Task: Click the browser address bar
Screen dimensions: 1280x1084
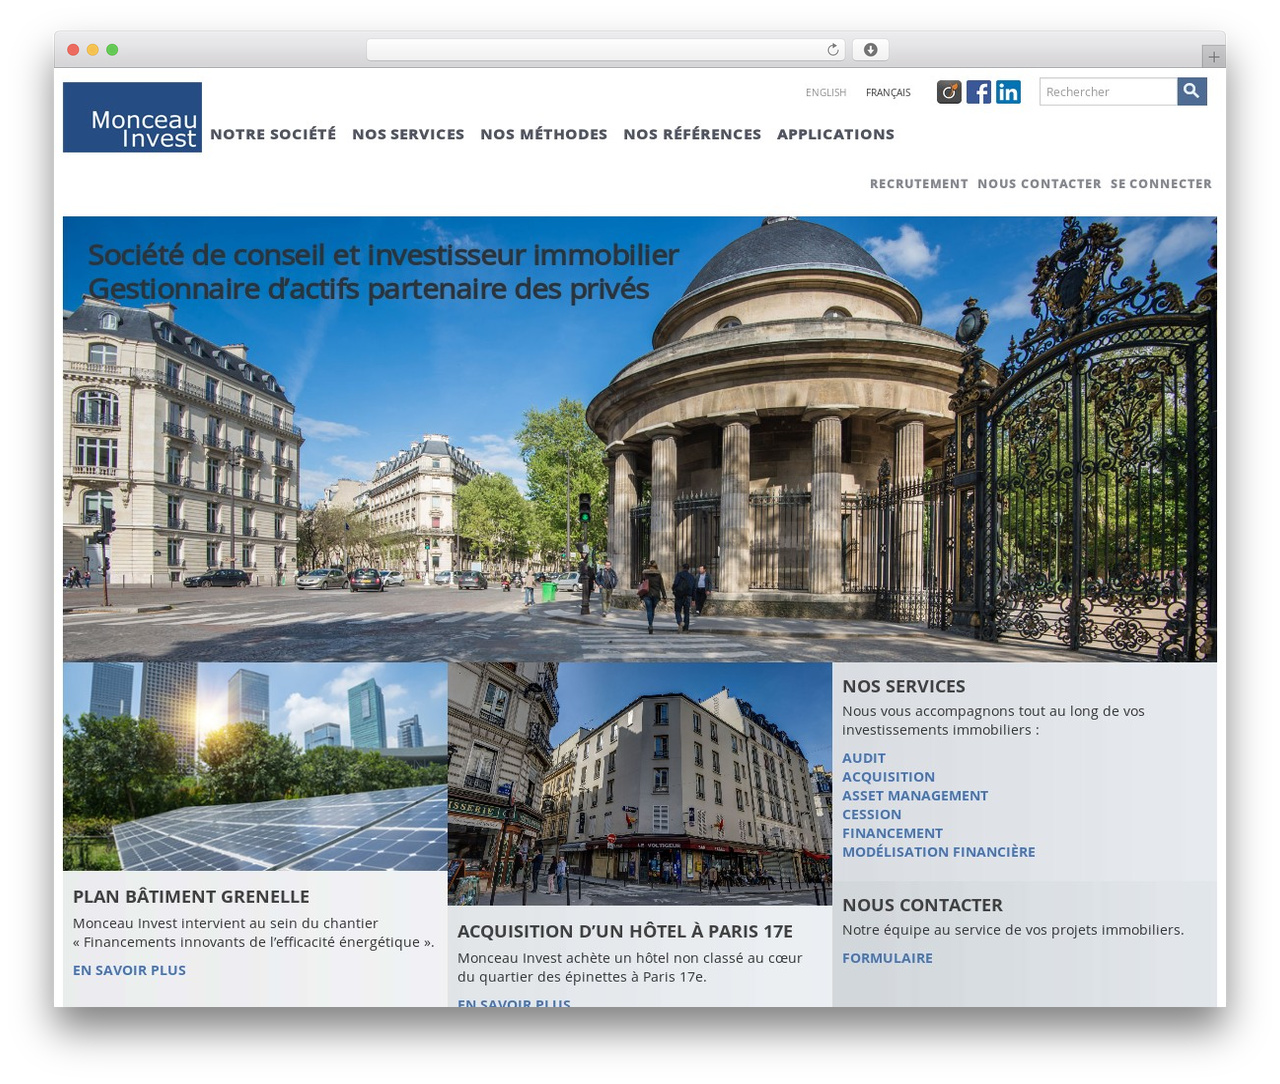Action: [605, 50]
